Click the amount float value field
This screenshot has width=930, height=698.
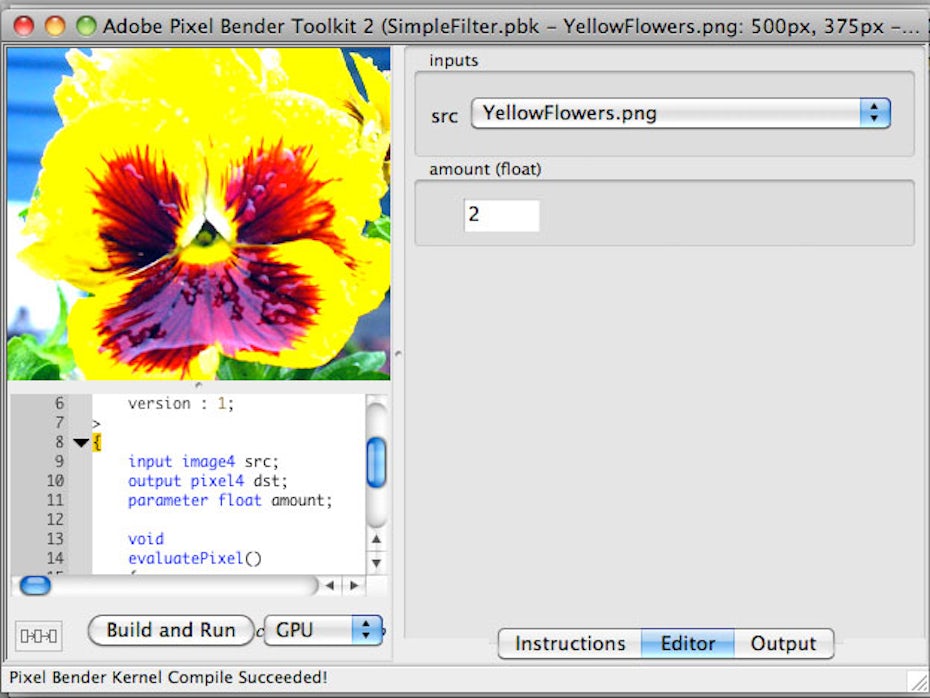(x=501, y=215)
